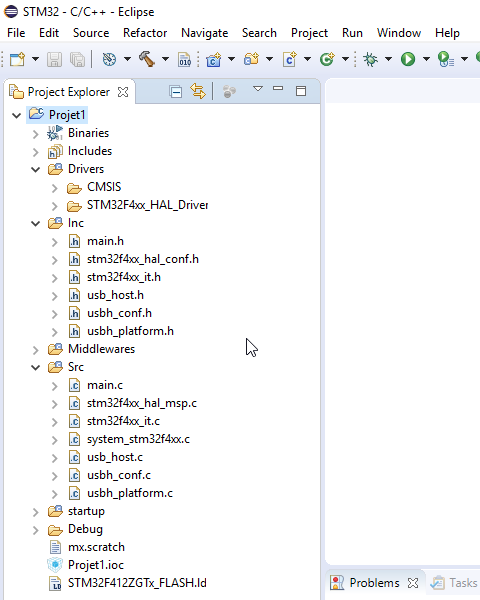This screenshot has height=600, width=480.
Task: Click the green Run button icon
Action: click(x=408, y=59)
